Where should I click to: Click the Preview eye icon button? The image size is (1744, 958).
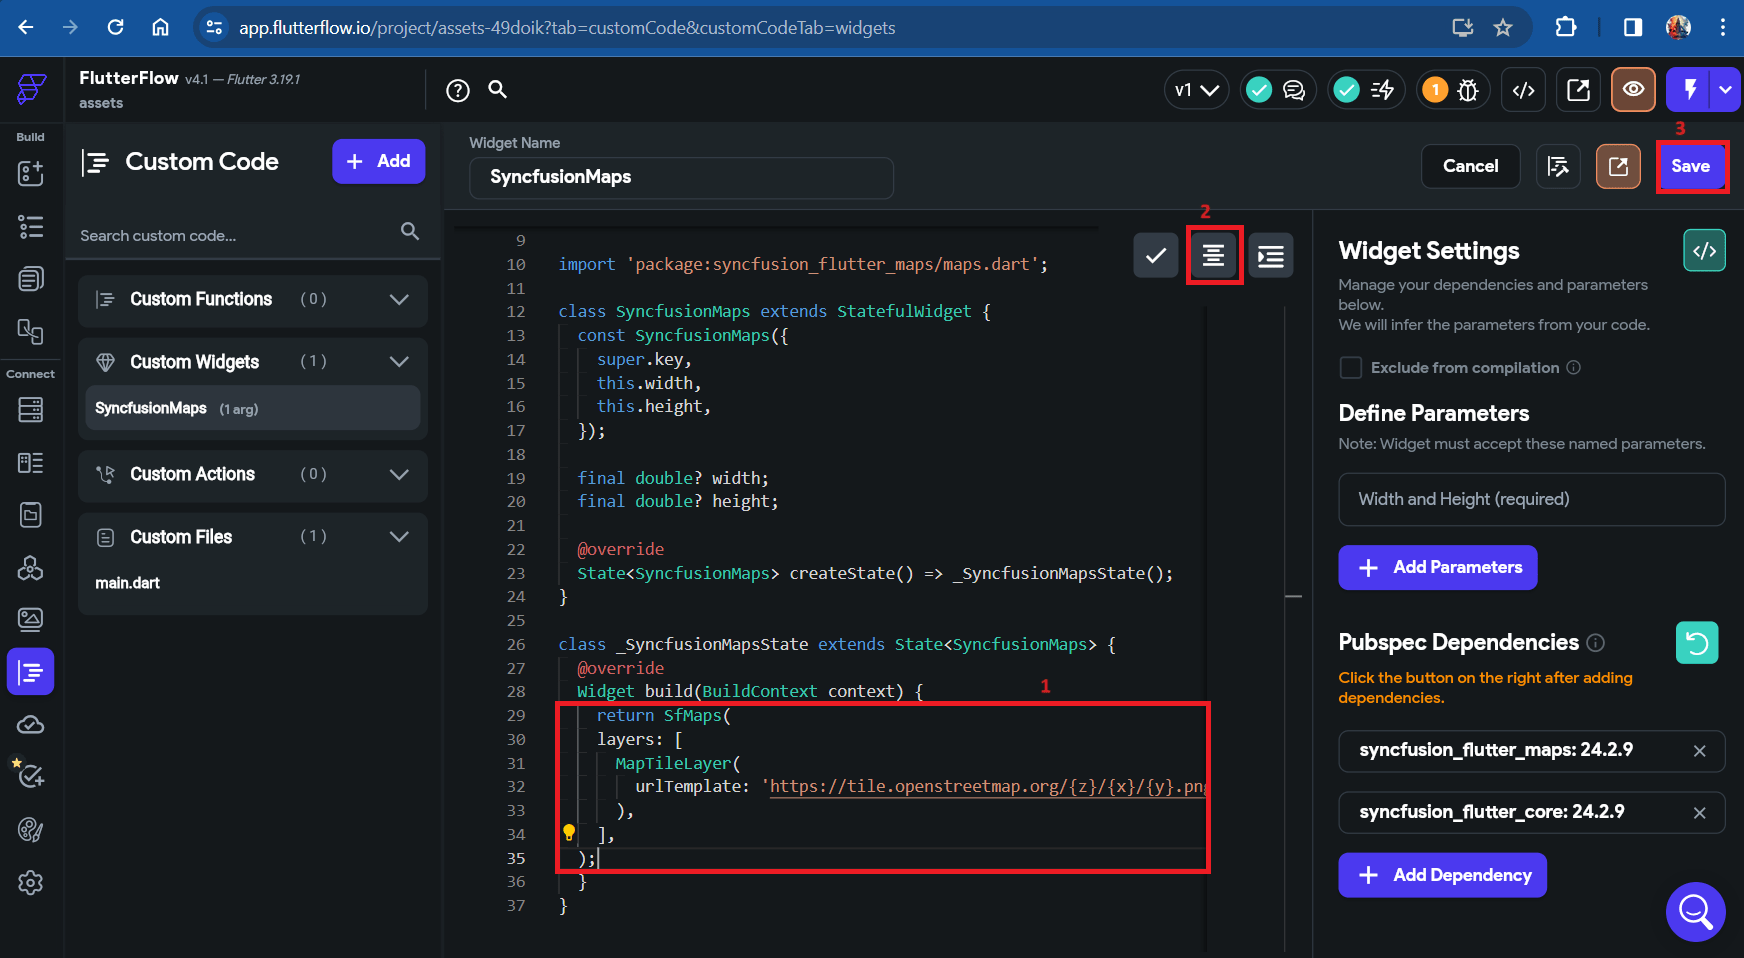[1633, 90]
